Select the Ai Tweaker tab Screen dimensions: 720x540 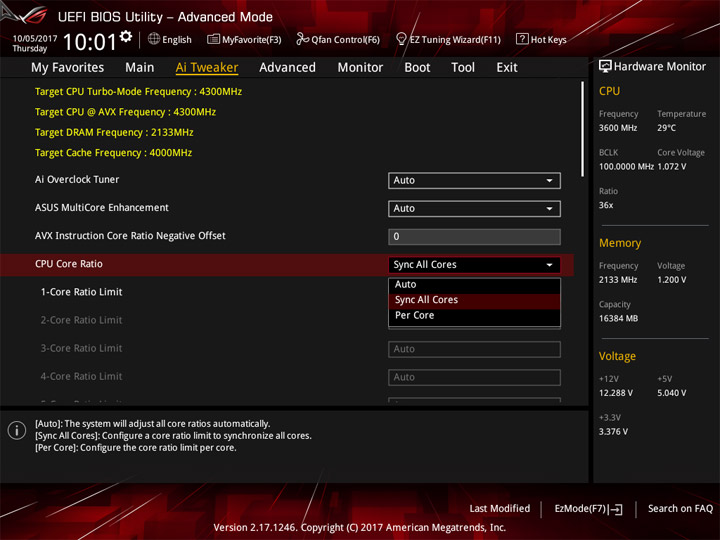207,68
